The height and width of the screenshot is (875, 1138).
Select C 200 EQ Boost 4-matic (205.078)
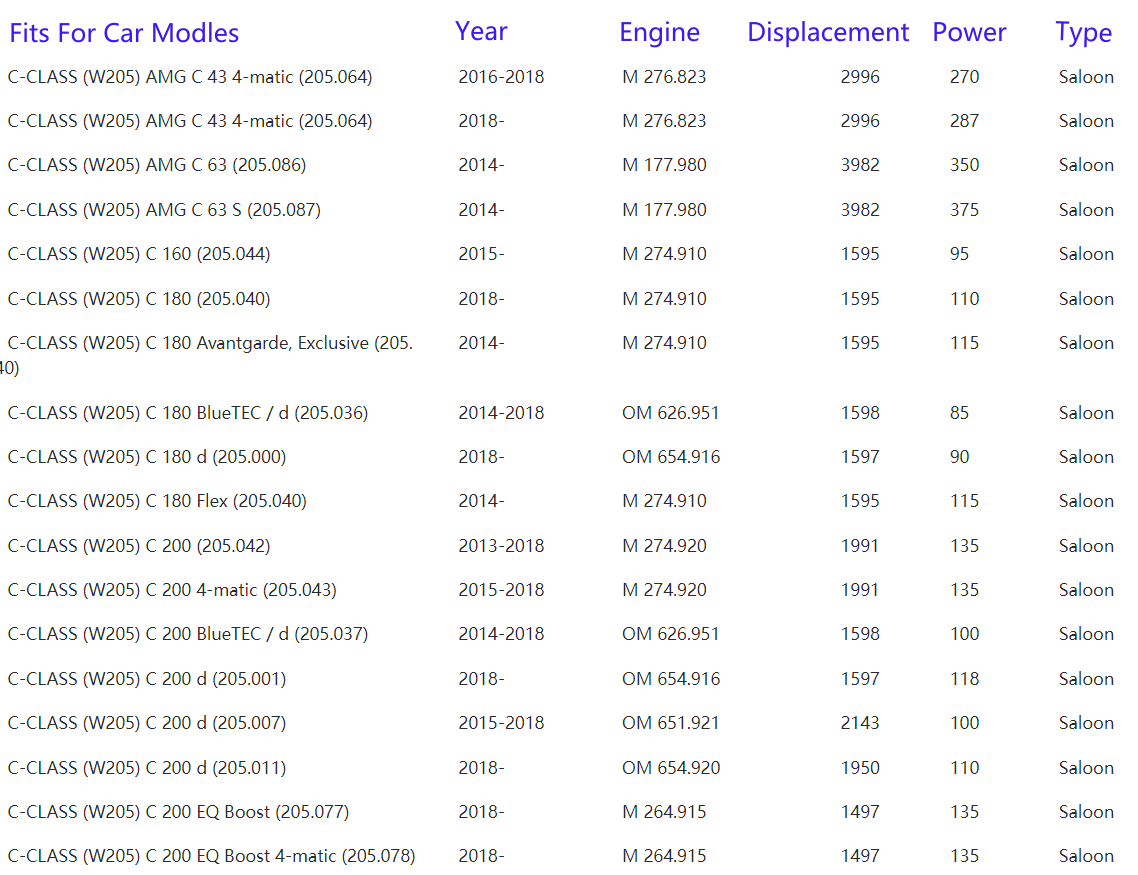click(211, 856)
